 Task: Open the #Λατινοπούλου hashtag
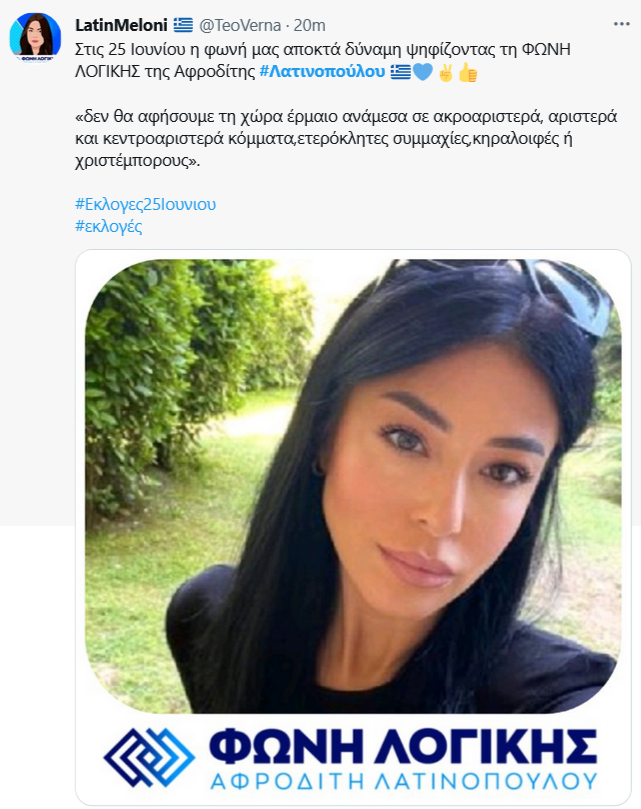pyautogui.click(x=322, y=71)
